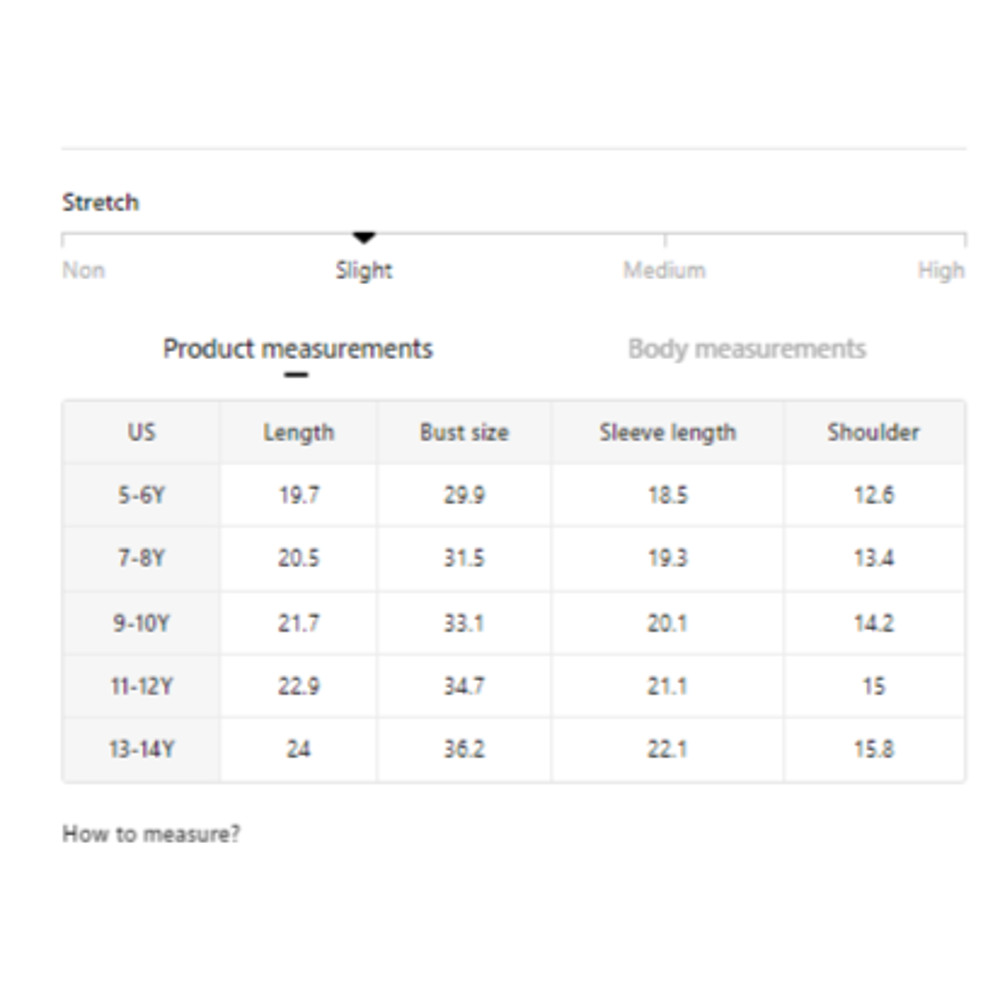Click the US column header

[141, 432]
